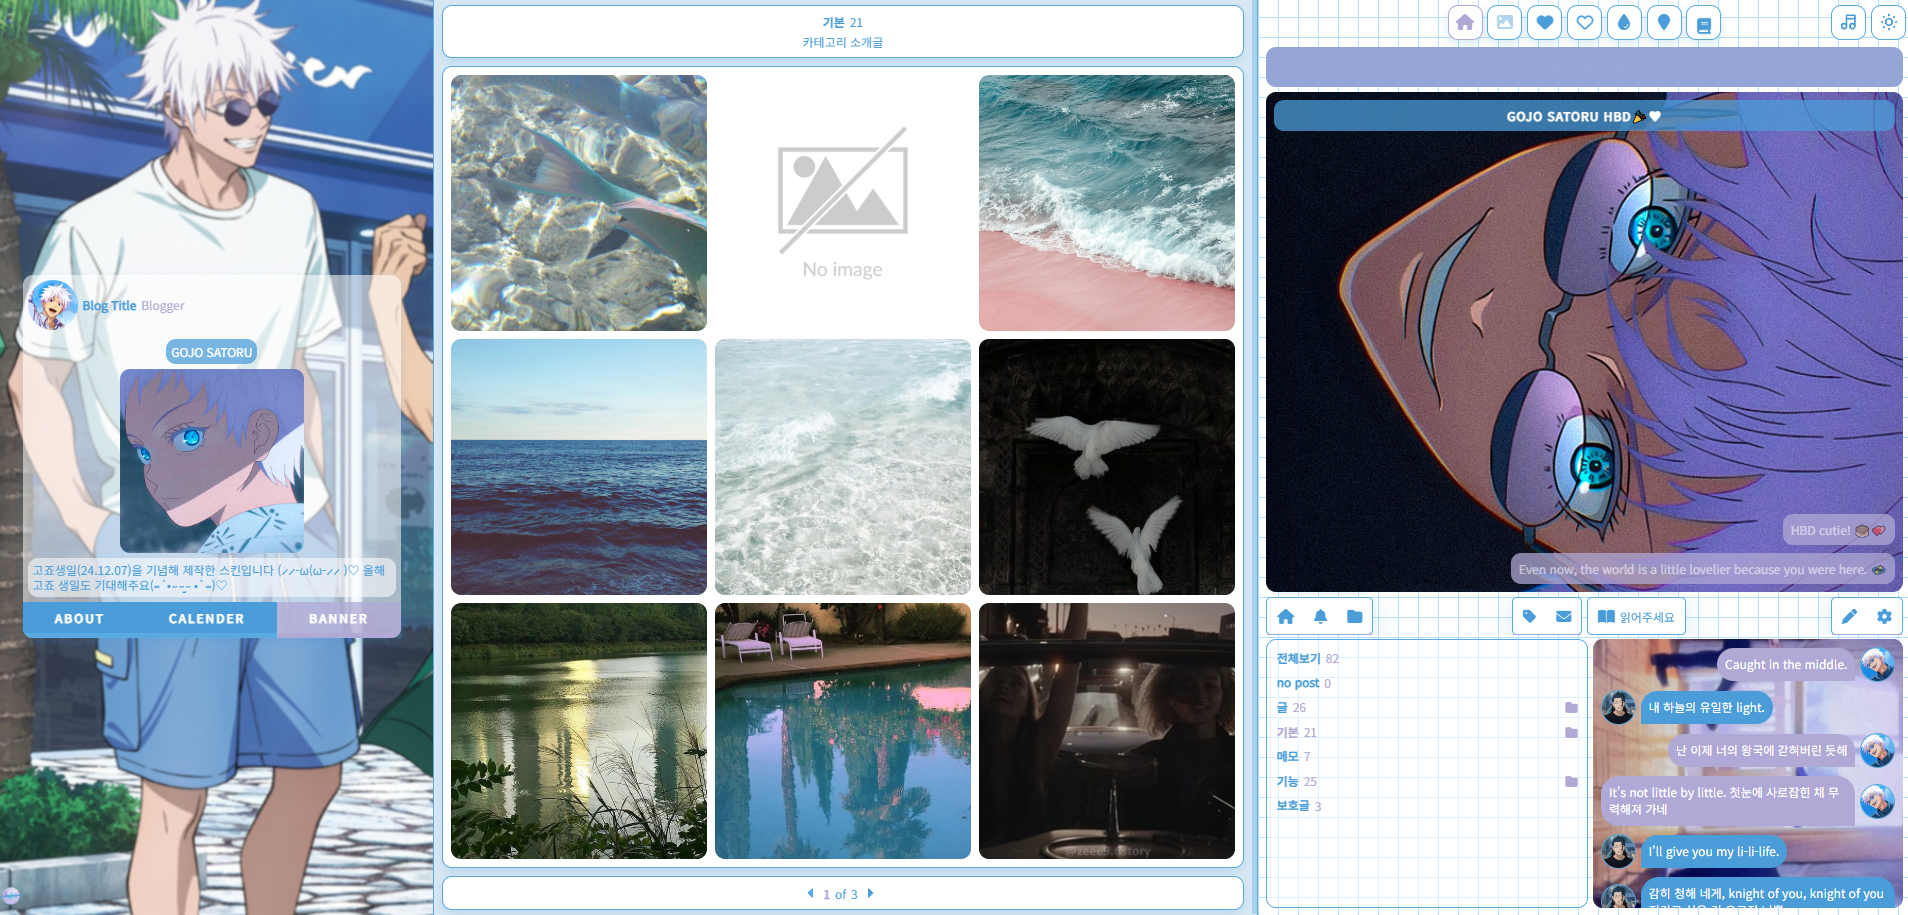Click the I'll give you my li-li-life. message
Screen dimensions: 1908x915
(x=1714, y=852)
